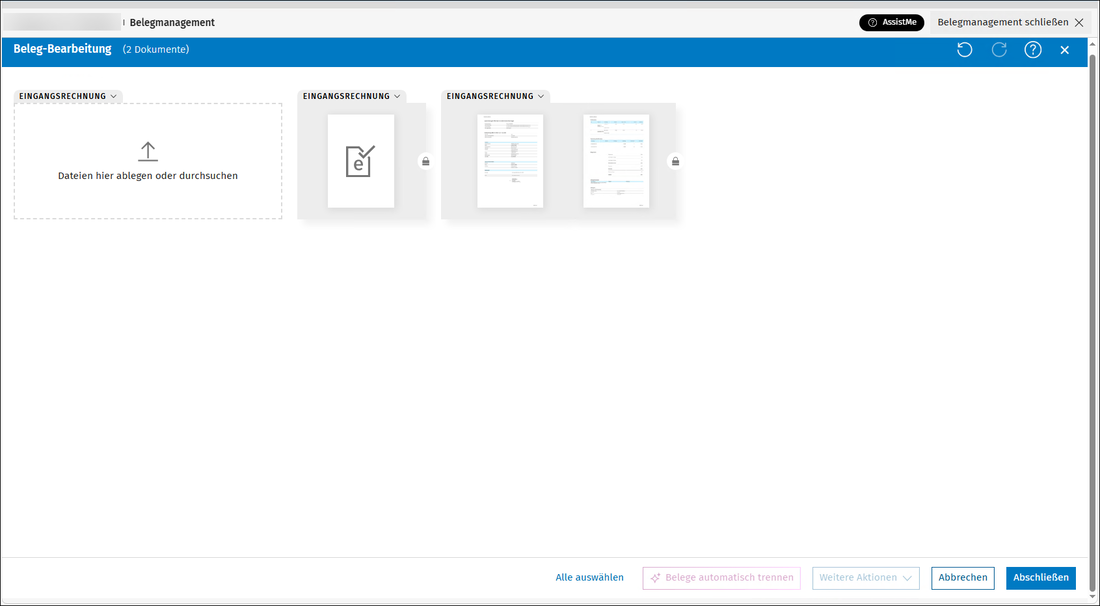This screenshot has width=1100, height=606.
Task: Open help via the question mark icon
Action: coord(1033,50)
